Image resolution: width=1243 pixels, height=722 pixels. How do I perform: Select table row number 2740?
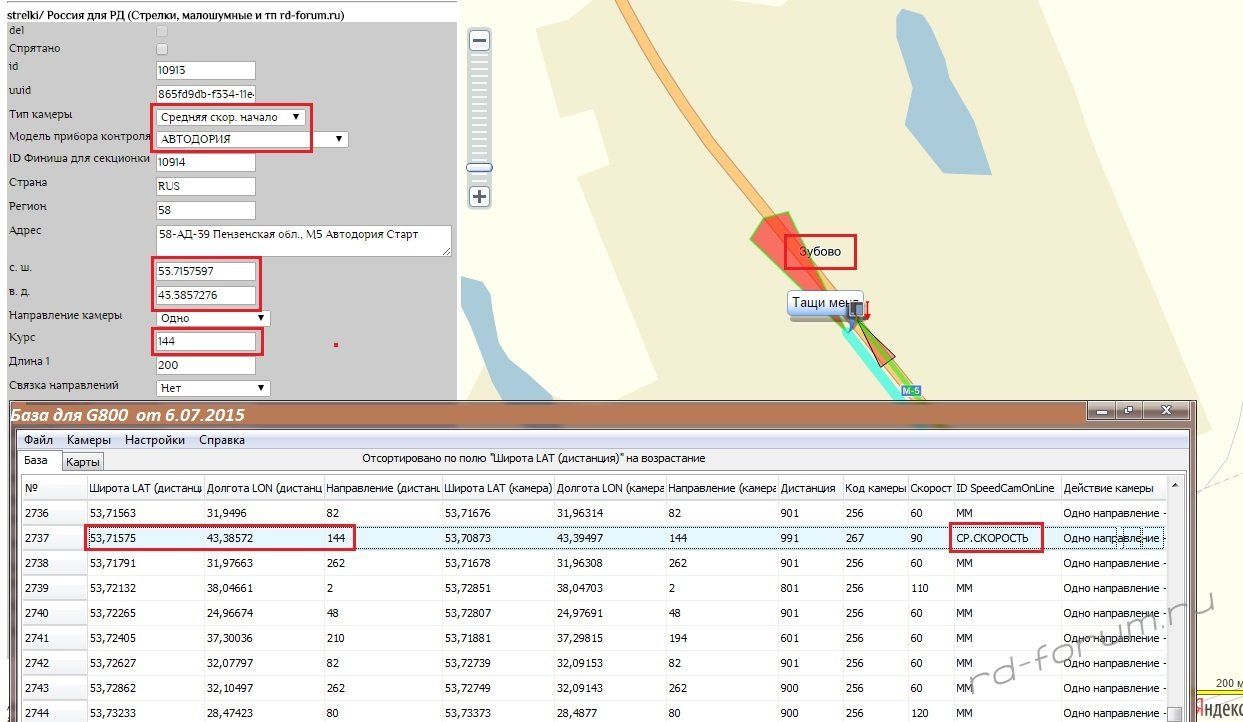pos(594,613)
